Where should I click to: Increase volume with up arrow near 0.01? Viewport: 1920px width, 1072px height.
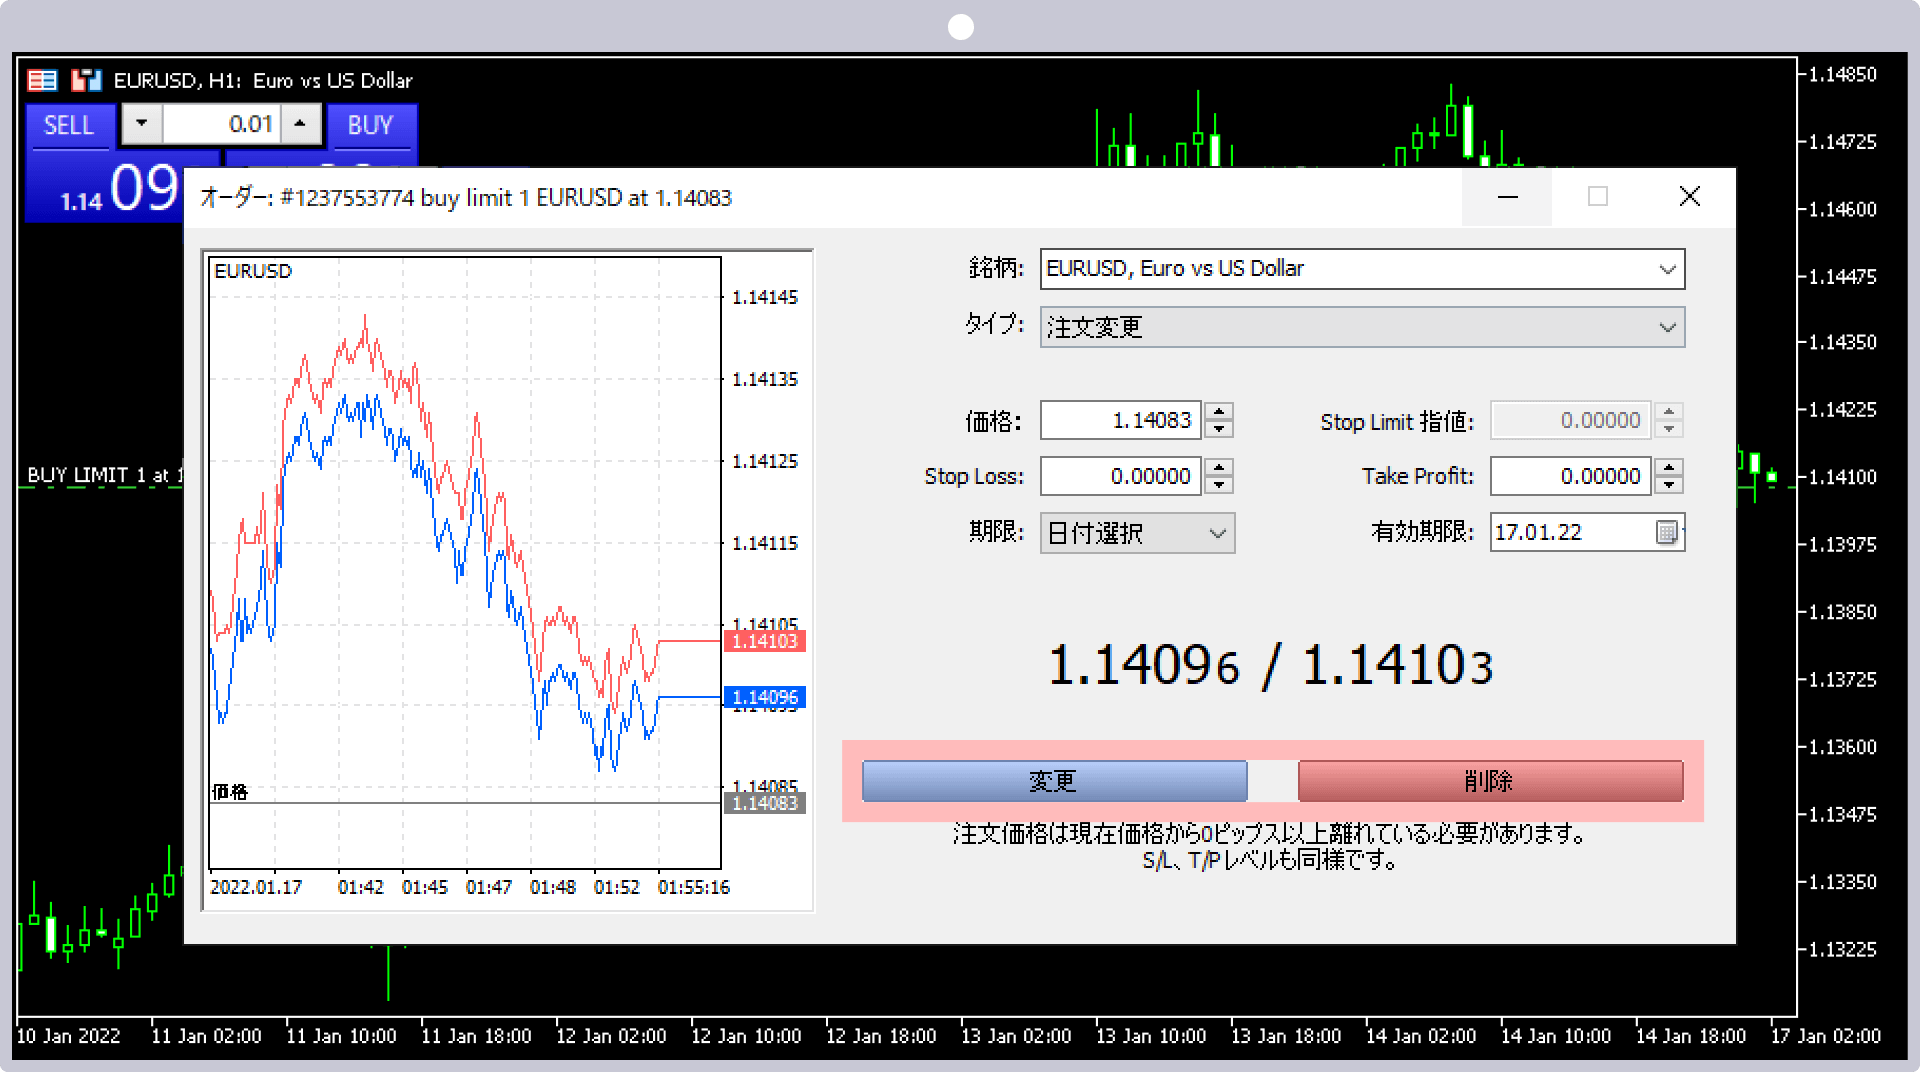click(x=300, y=124)
